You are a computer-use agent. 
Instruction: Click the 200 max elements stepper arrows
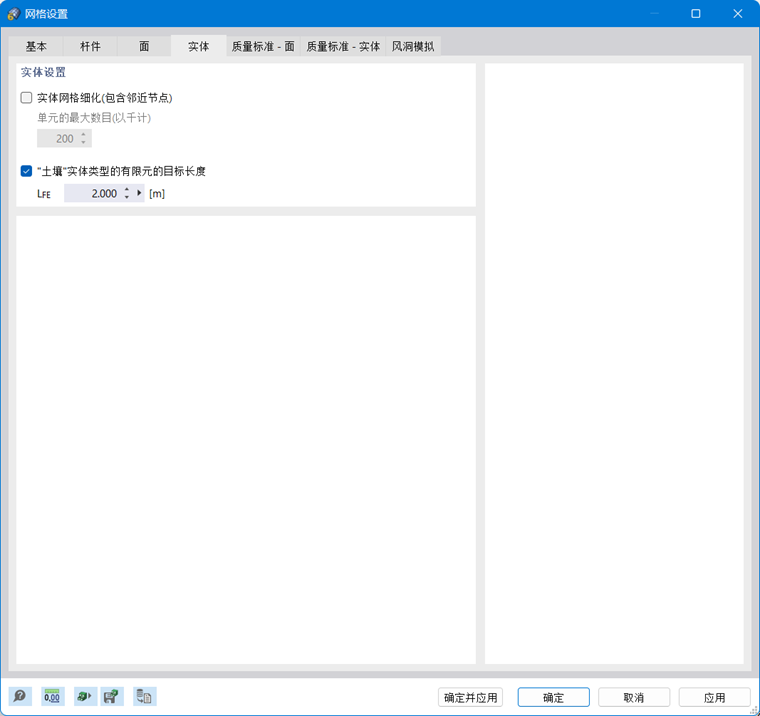[83, 139]
